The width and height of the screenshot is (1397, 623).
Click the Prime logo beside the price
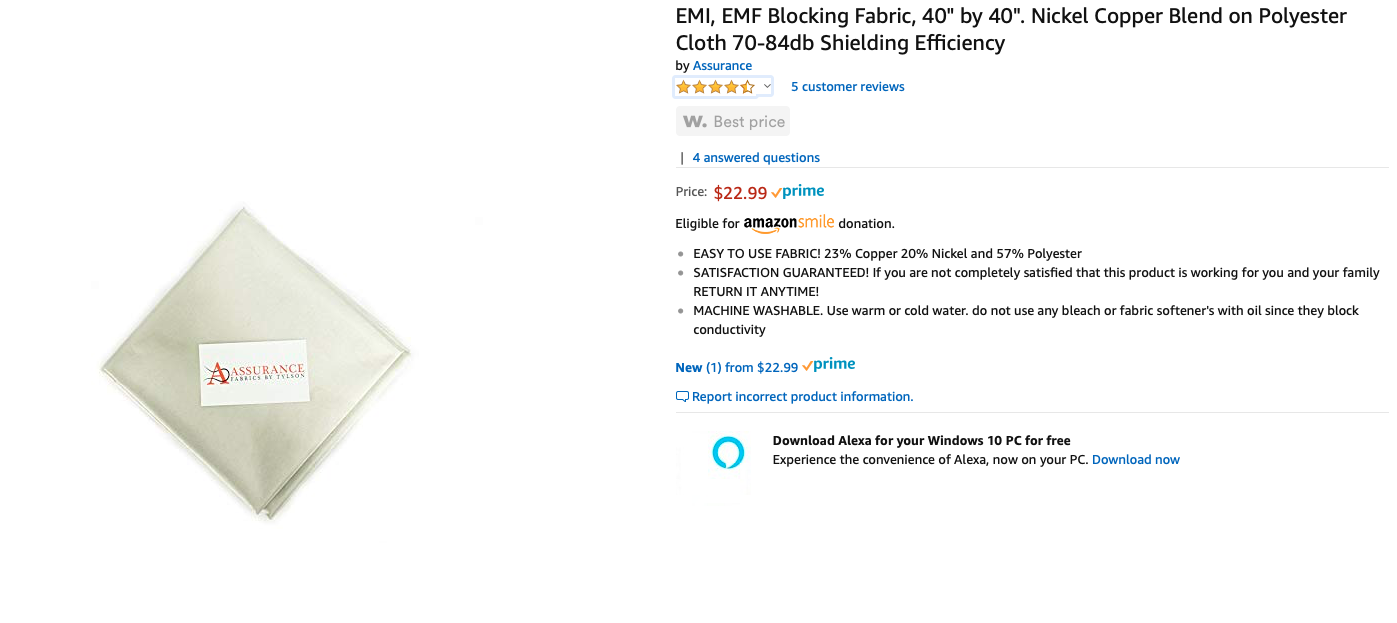798,191
